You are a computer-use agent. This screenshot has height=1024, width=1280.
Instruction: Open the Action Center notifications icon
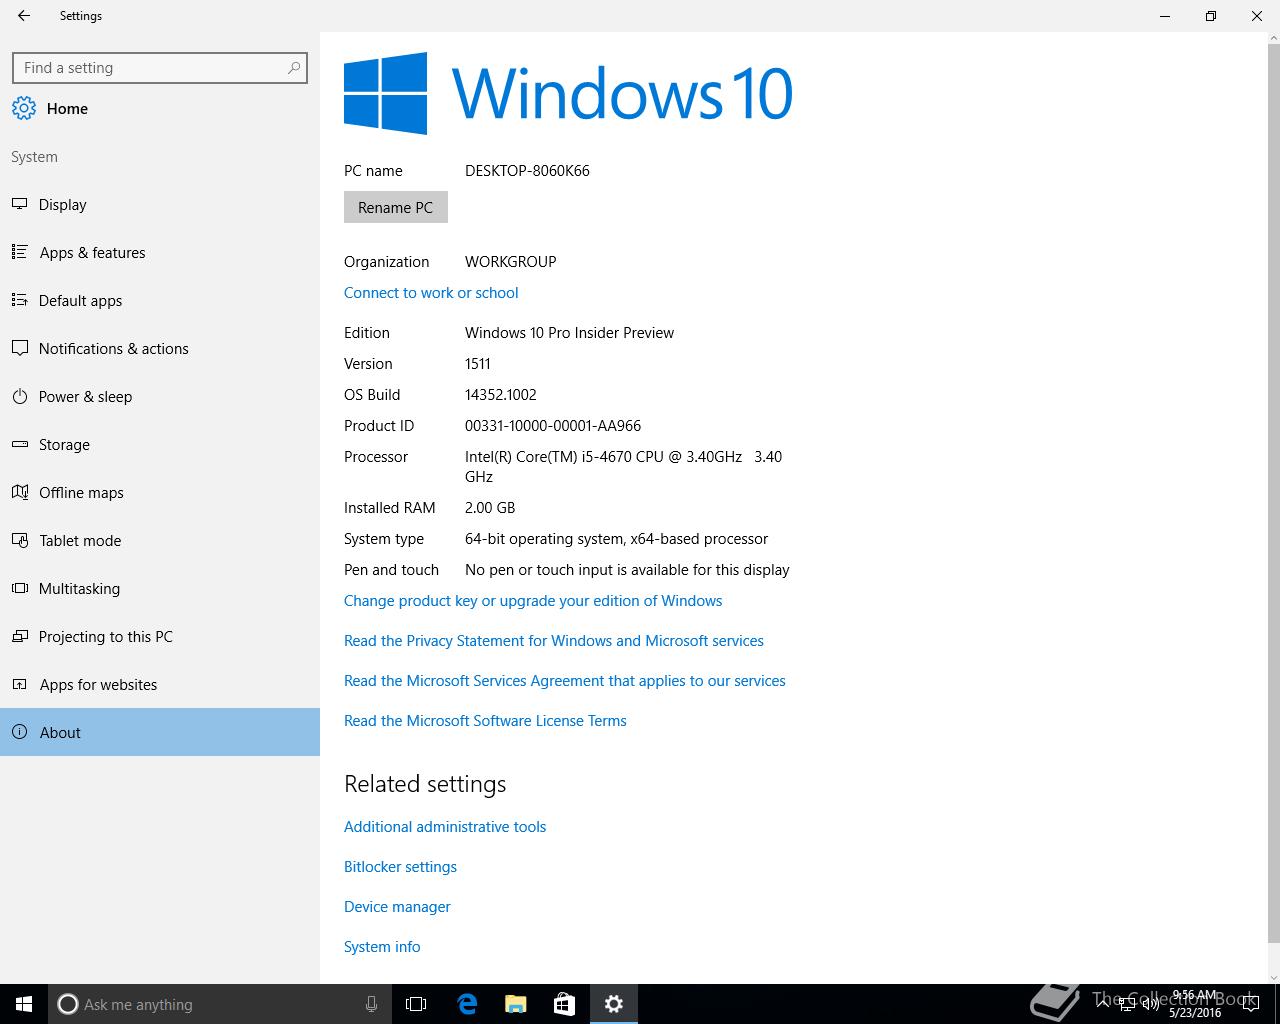[x=1251, y=1004]
